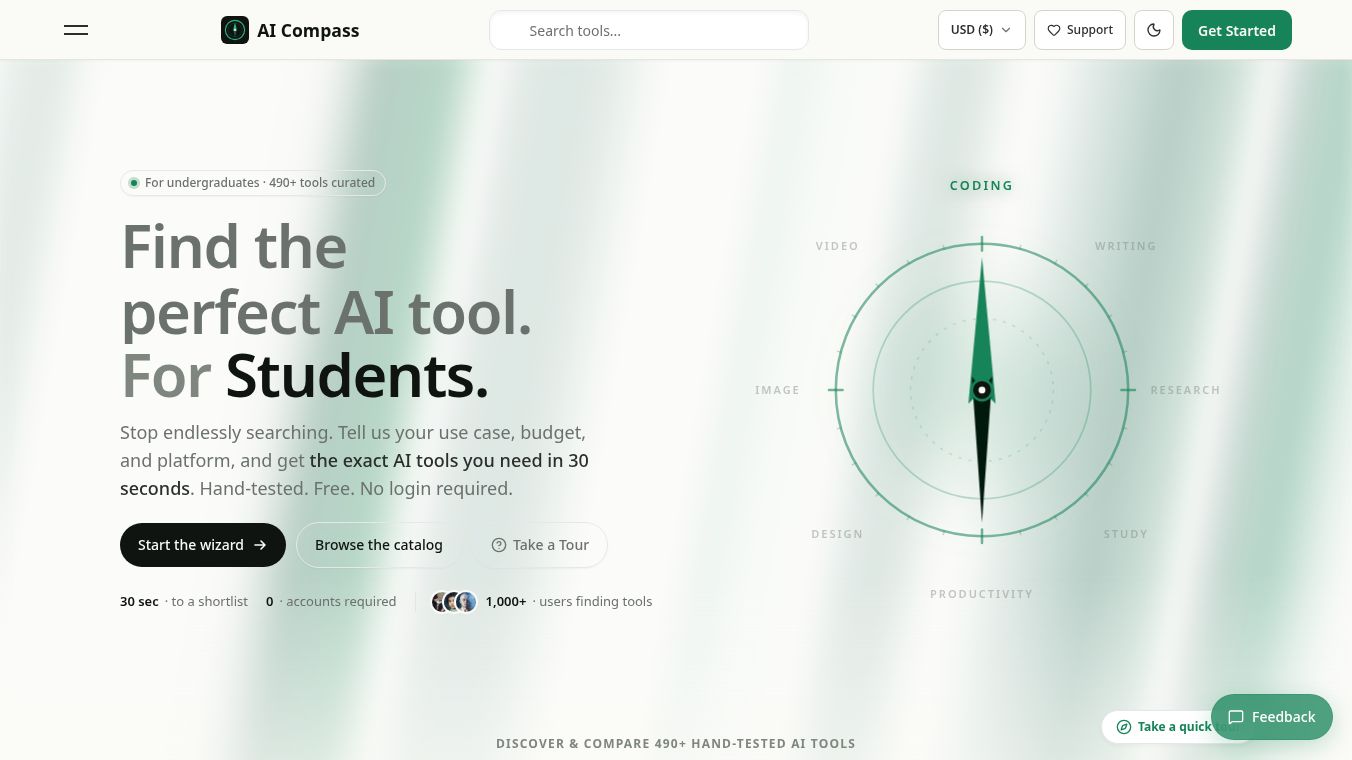The width and height of the screenshot is (1352, 760).
Task: Click Browse the catalog button
Action: (x=379, y=545)
